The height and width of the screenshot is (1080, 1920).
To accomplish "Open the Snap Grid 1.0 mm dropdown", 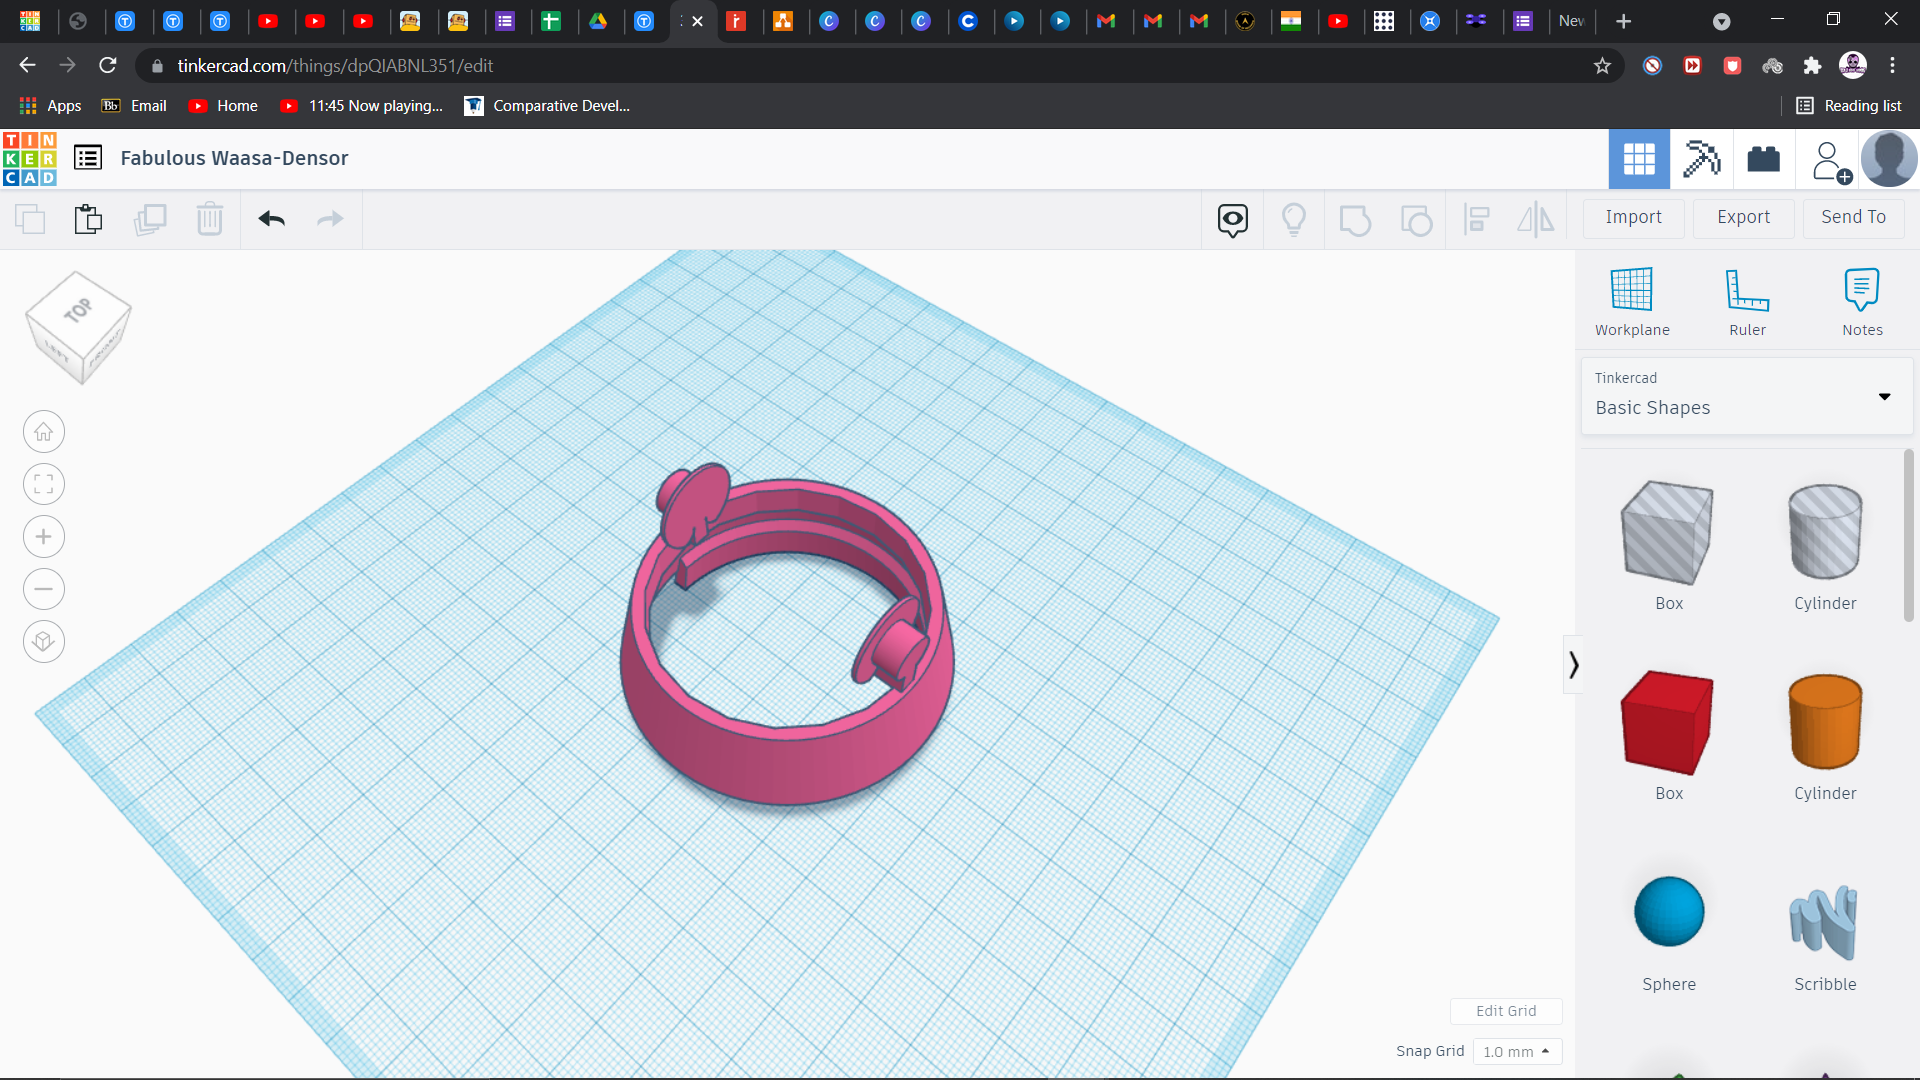I will (1517, 1051).
